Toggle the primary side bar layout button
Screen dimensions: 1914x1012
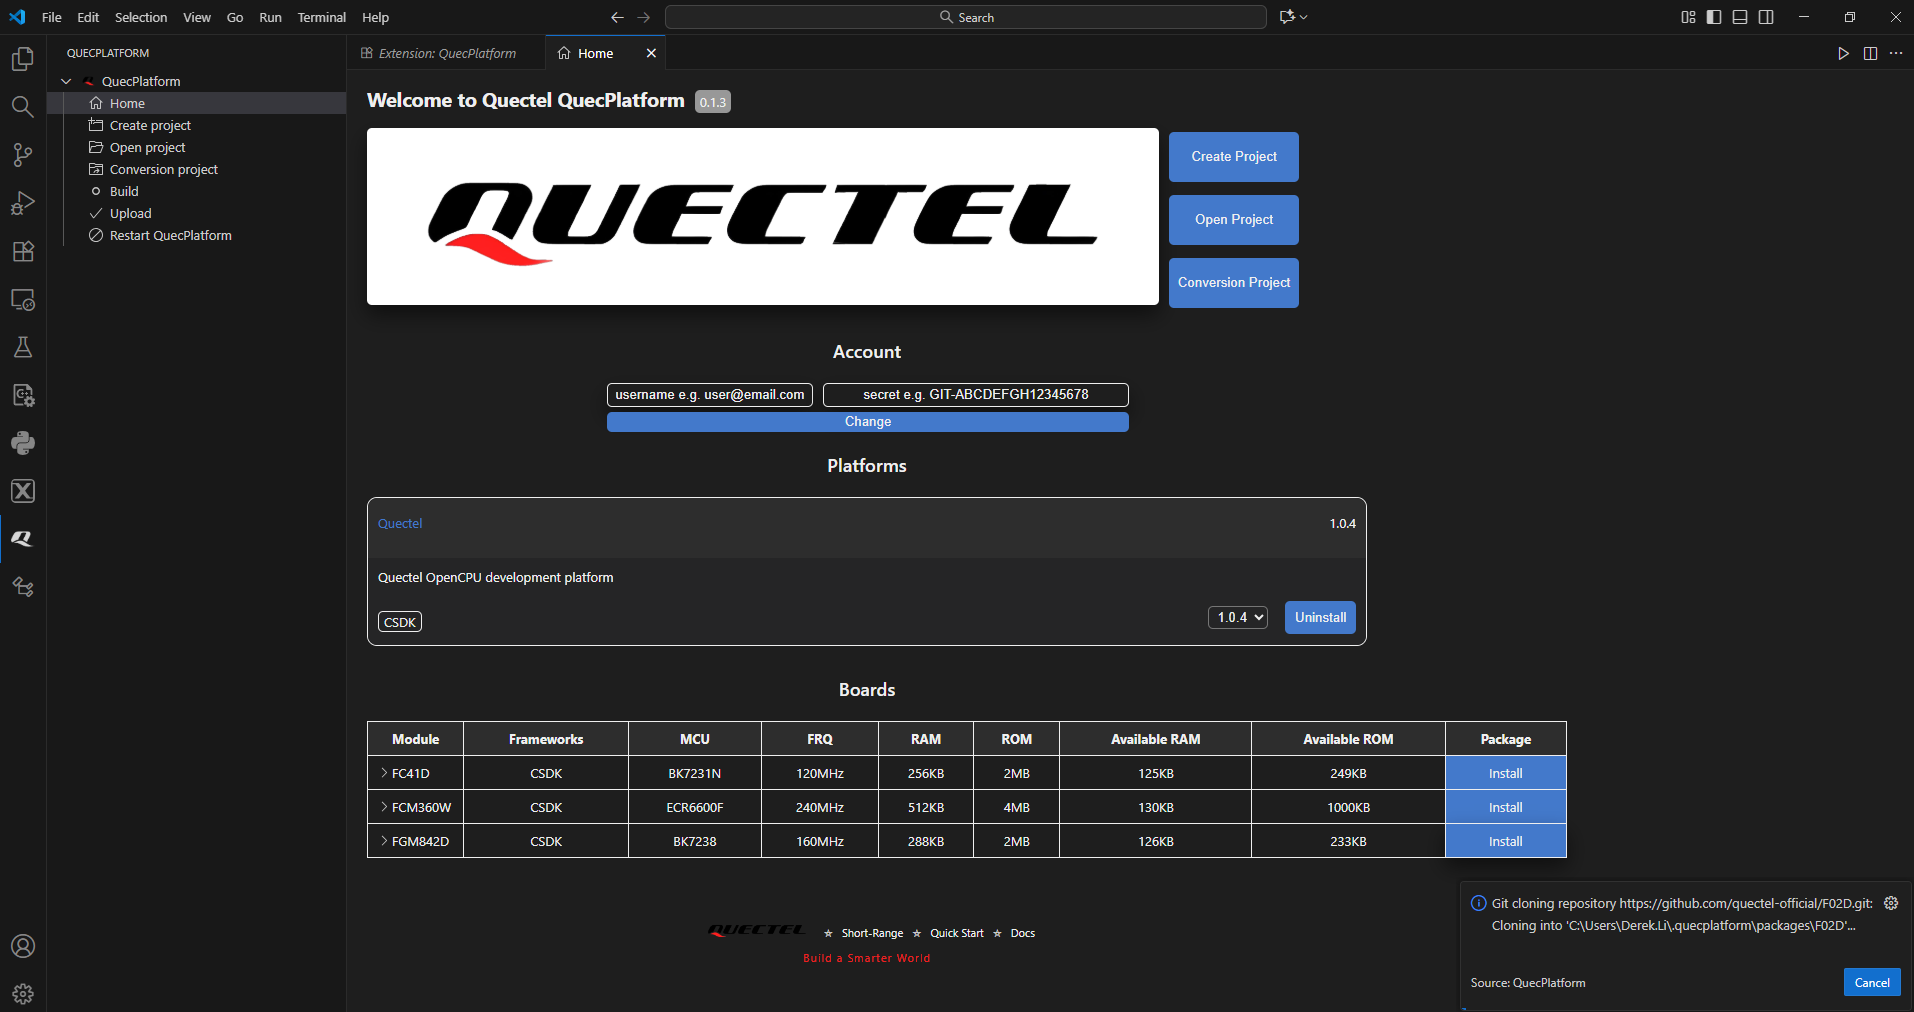click(x=1714, y=17)
